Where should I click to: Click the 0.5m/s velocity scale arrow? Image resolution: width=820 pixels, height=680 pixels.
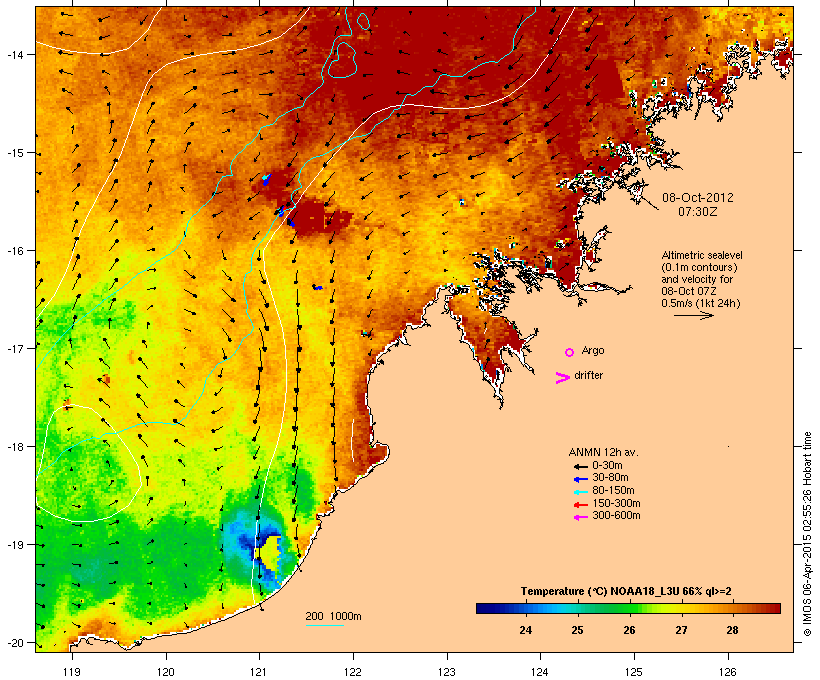point(694,315)
